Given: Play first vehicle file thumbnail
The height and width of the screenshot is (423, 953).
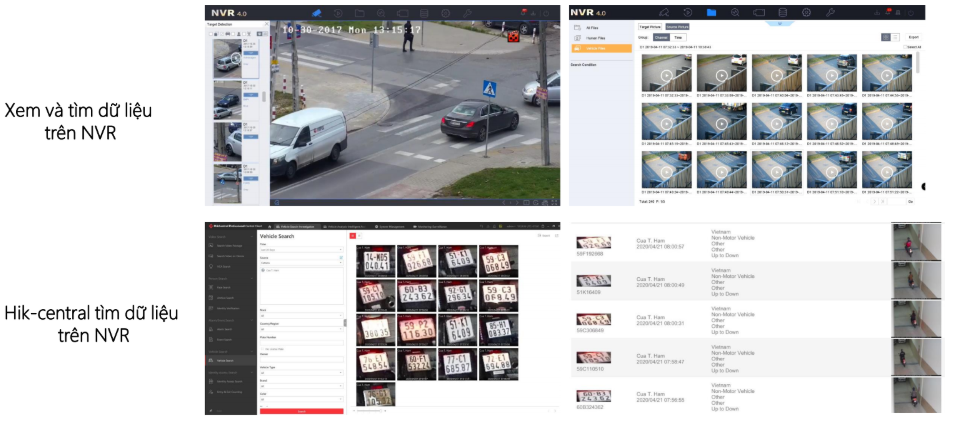Looking at the screenshot, I should [666, 75].
